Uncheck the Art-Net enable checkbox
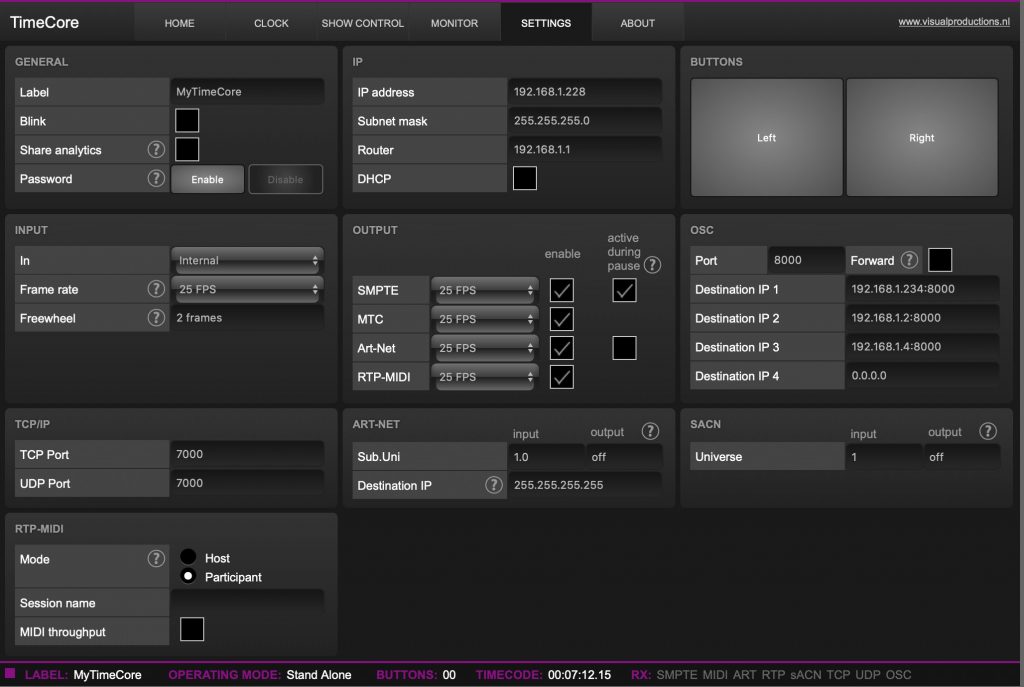This screenshot has height=687, width=1024. (x=562, y=348)
